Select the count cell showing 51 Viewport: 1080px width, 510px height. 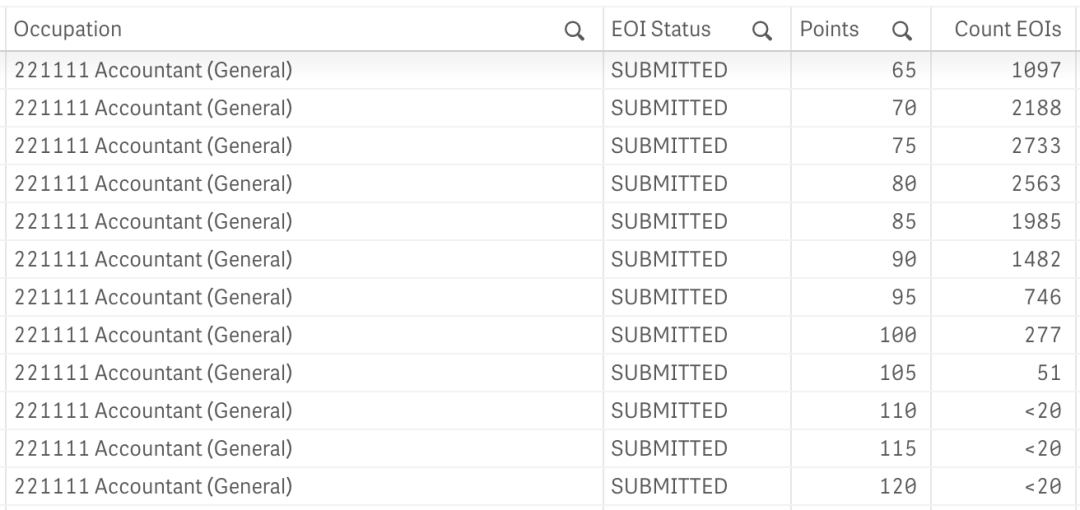click(1005, 373)
